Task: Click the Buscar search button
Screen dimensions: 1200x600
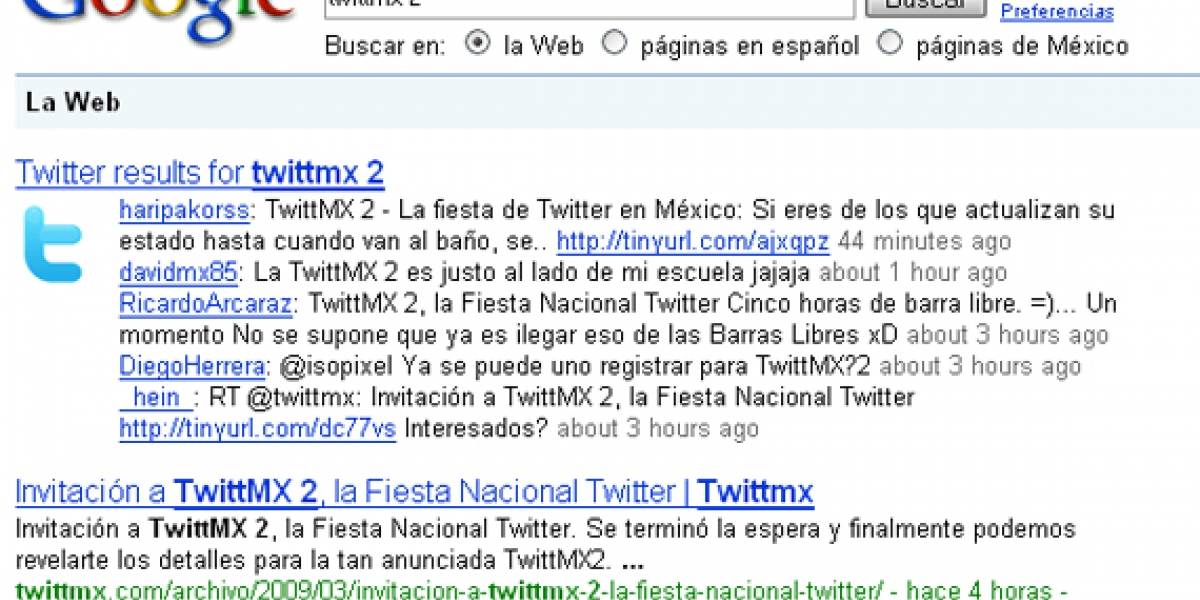Action: 926,8
